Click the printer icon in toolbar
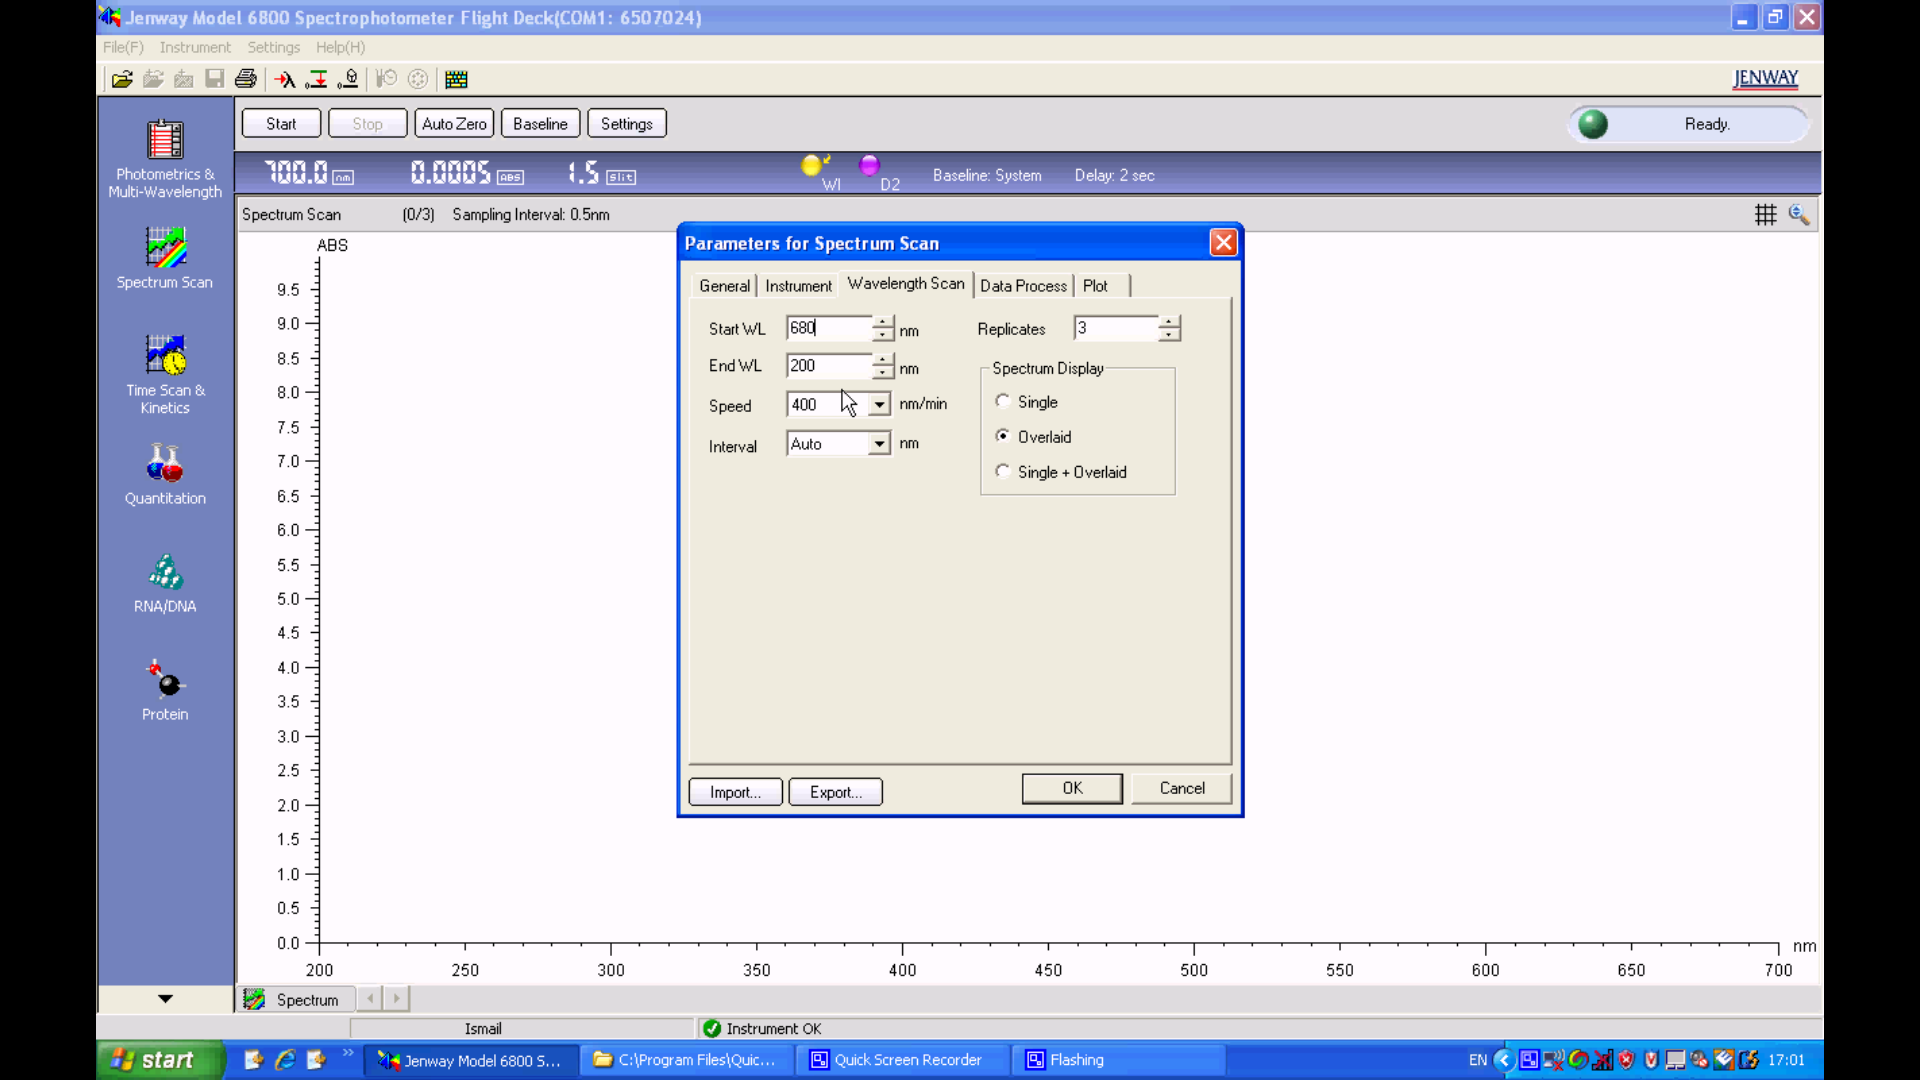The height and width of the screenshot is (1080, 1920). click(x=245, y=79)
